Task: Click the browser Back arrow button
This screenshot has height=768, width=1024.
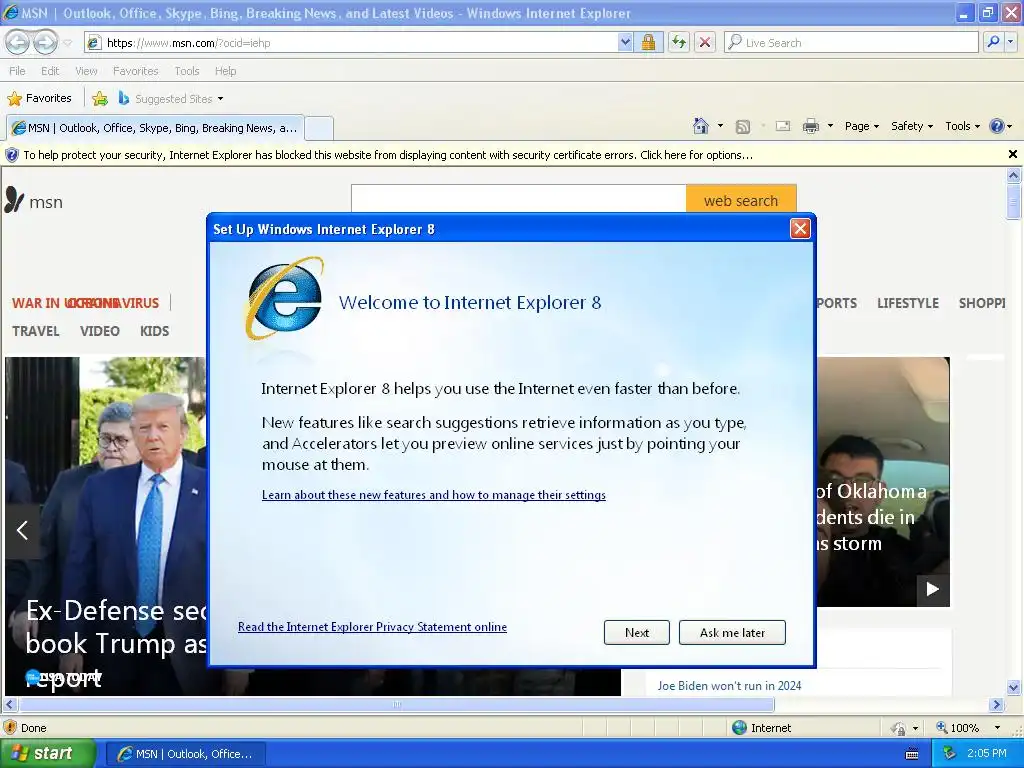Action: coord(18,43)
